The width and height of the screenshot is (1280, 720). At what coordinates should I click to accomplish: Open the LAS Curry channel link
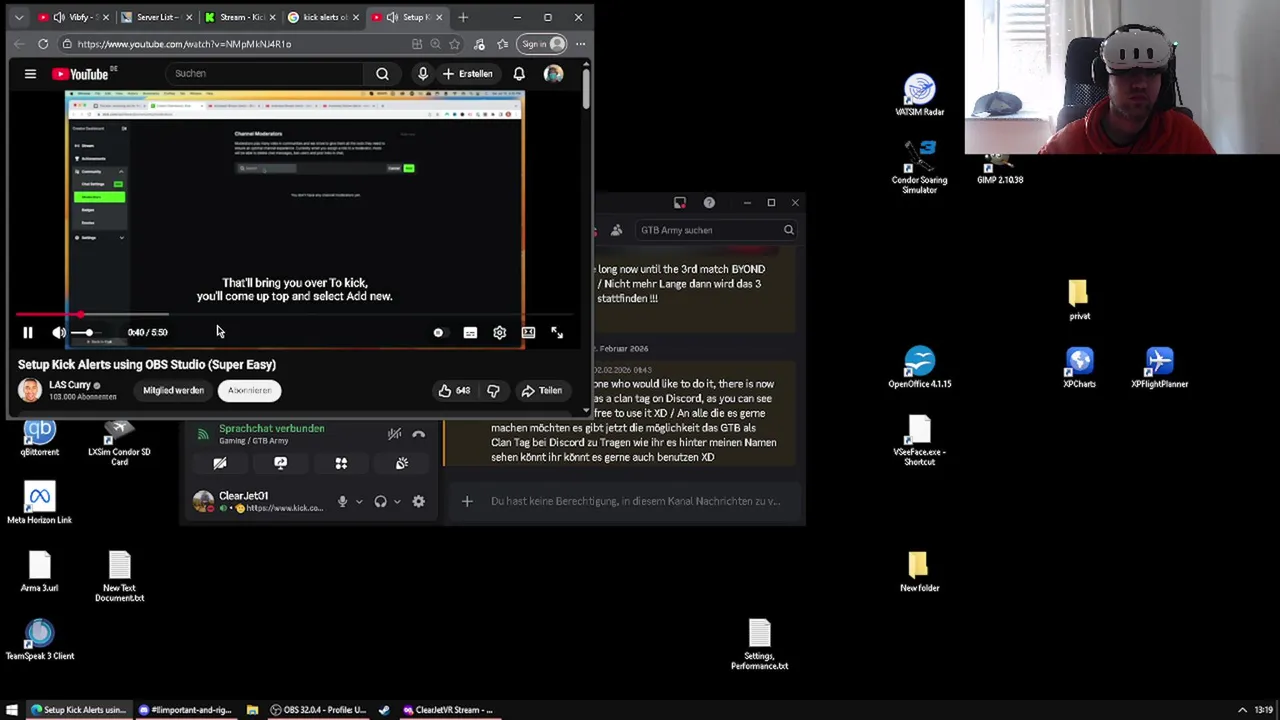tap(70, 385)
